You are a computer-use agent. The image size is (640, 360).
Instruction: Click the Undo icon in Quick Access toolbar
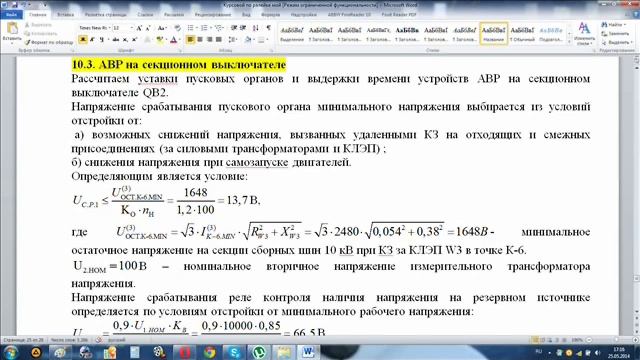point(24,5)
